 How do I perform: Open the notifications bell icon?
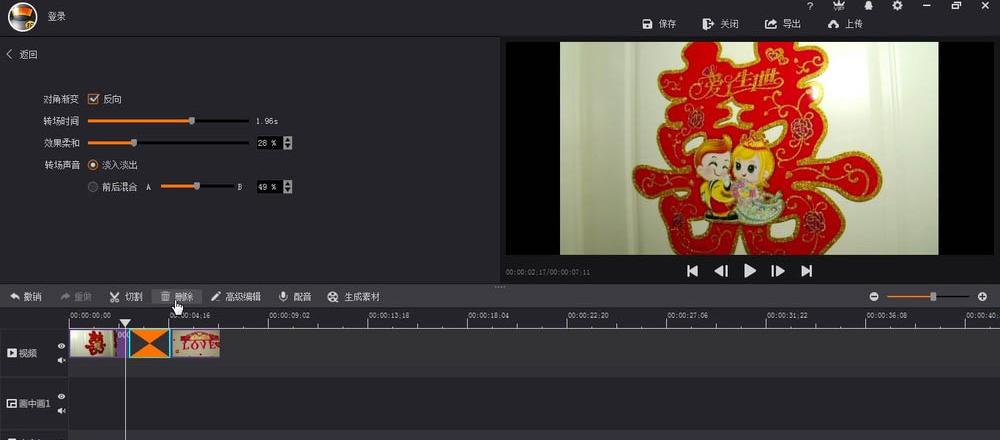(868, 6)
